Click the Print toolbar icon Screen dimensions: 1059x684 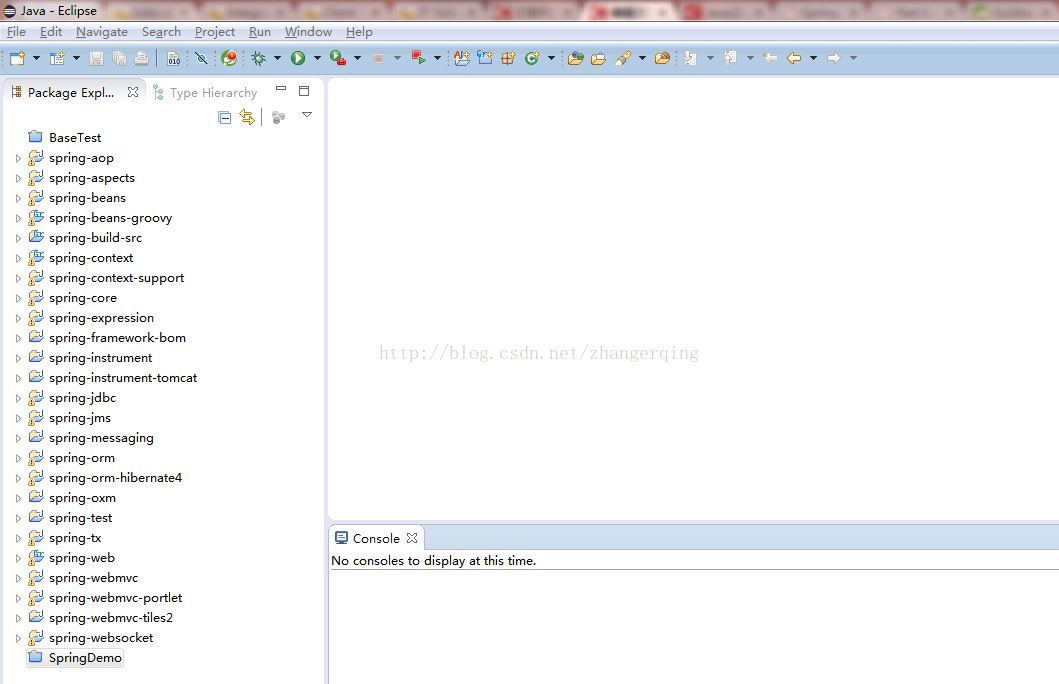141,58
